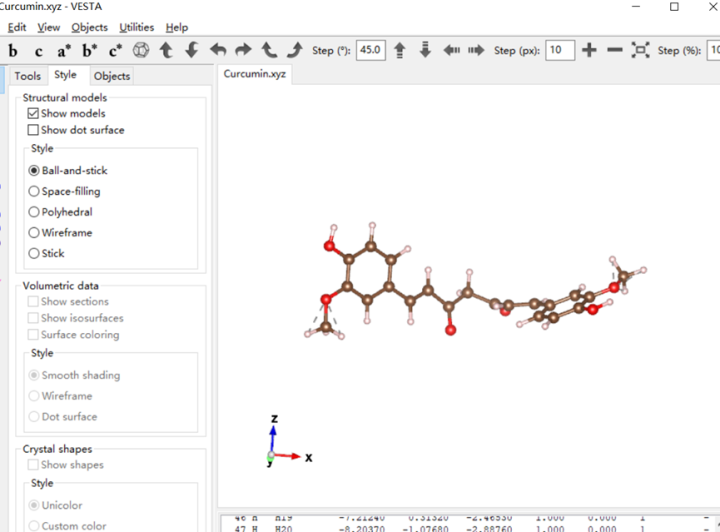720x532 pixels.
Task: Click the standard orientation globe icon
Action: (x=141, y=50)
